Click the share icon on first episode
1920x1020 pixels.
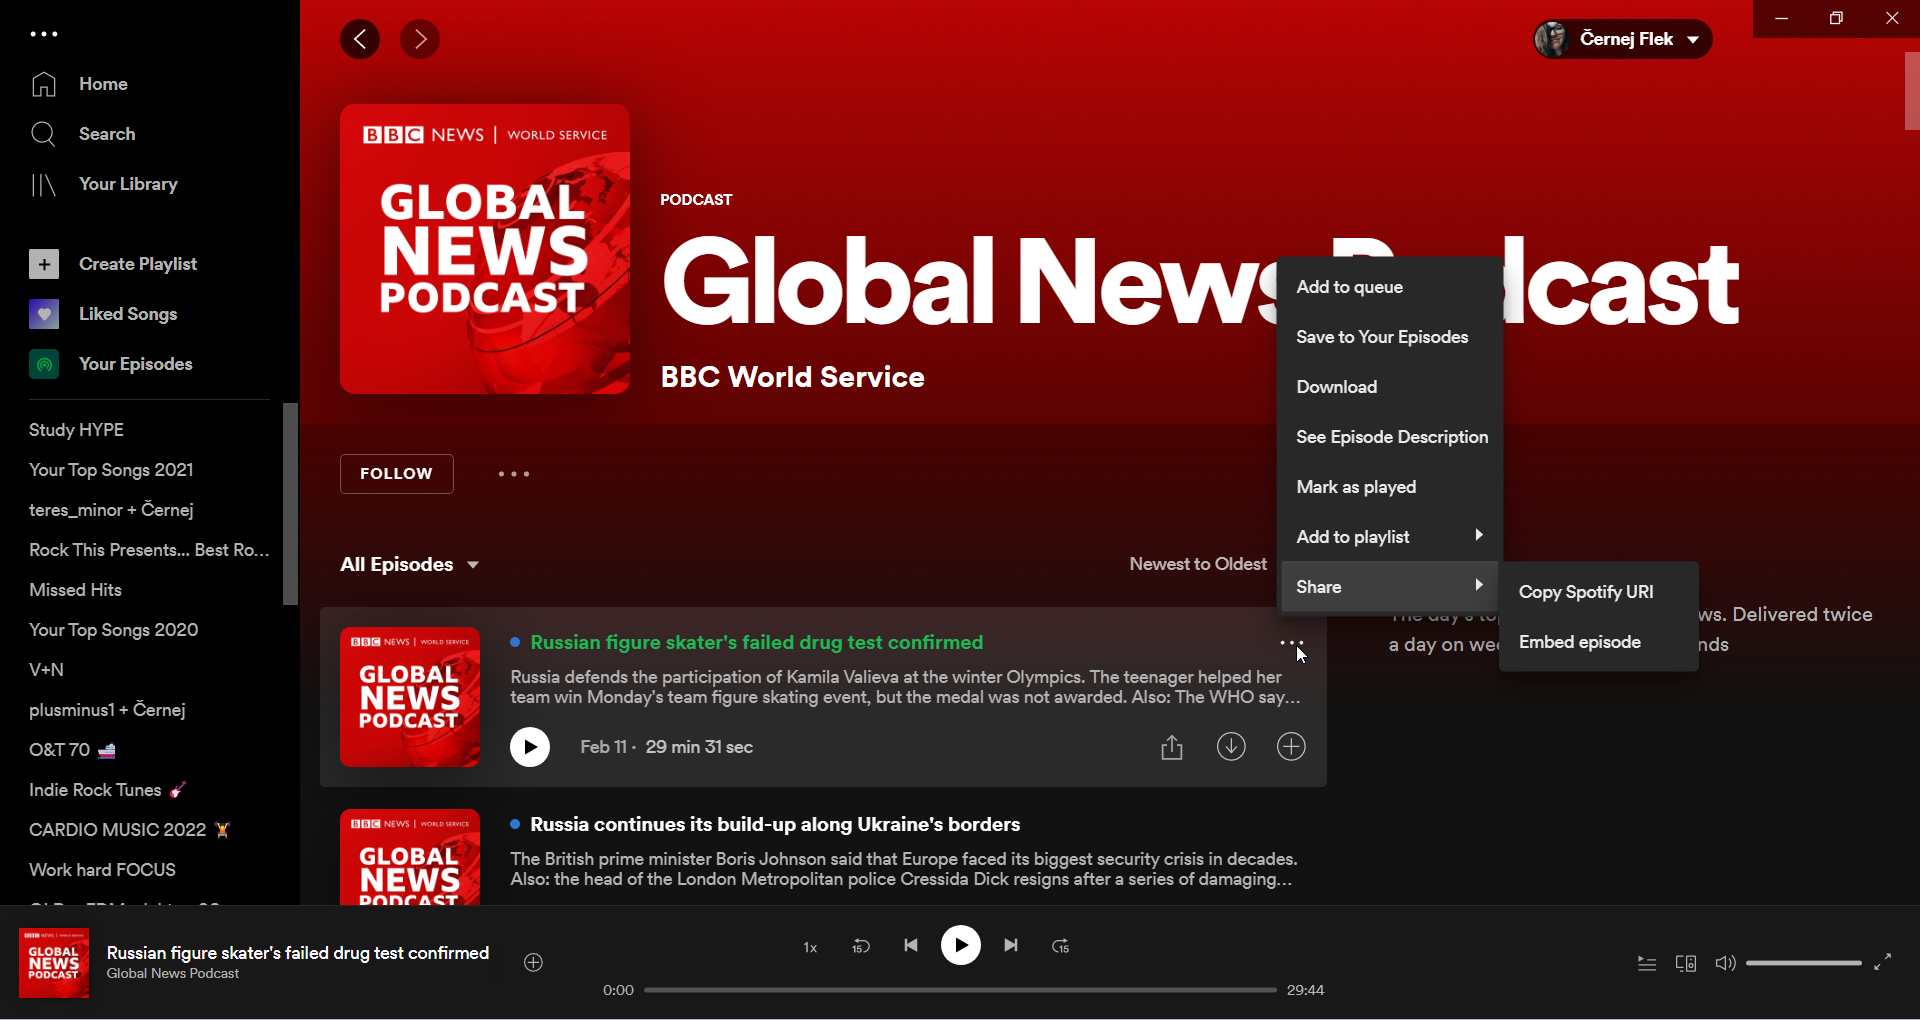coord(1172,747)
